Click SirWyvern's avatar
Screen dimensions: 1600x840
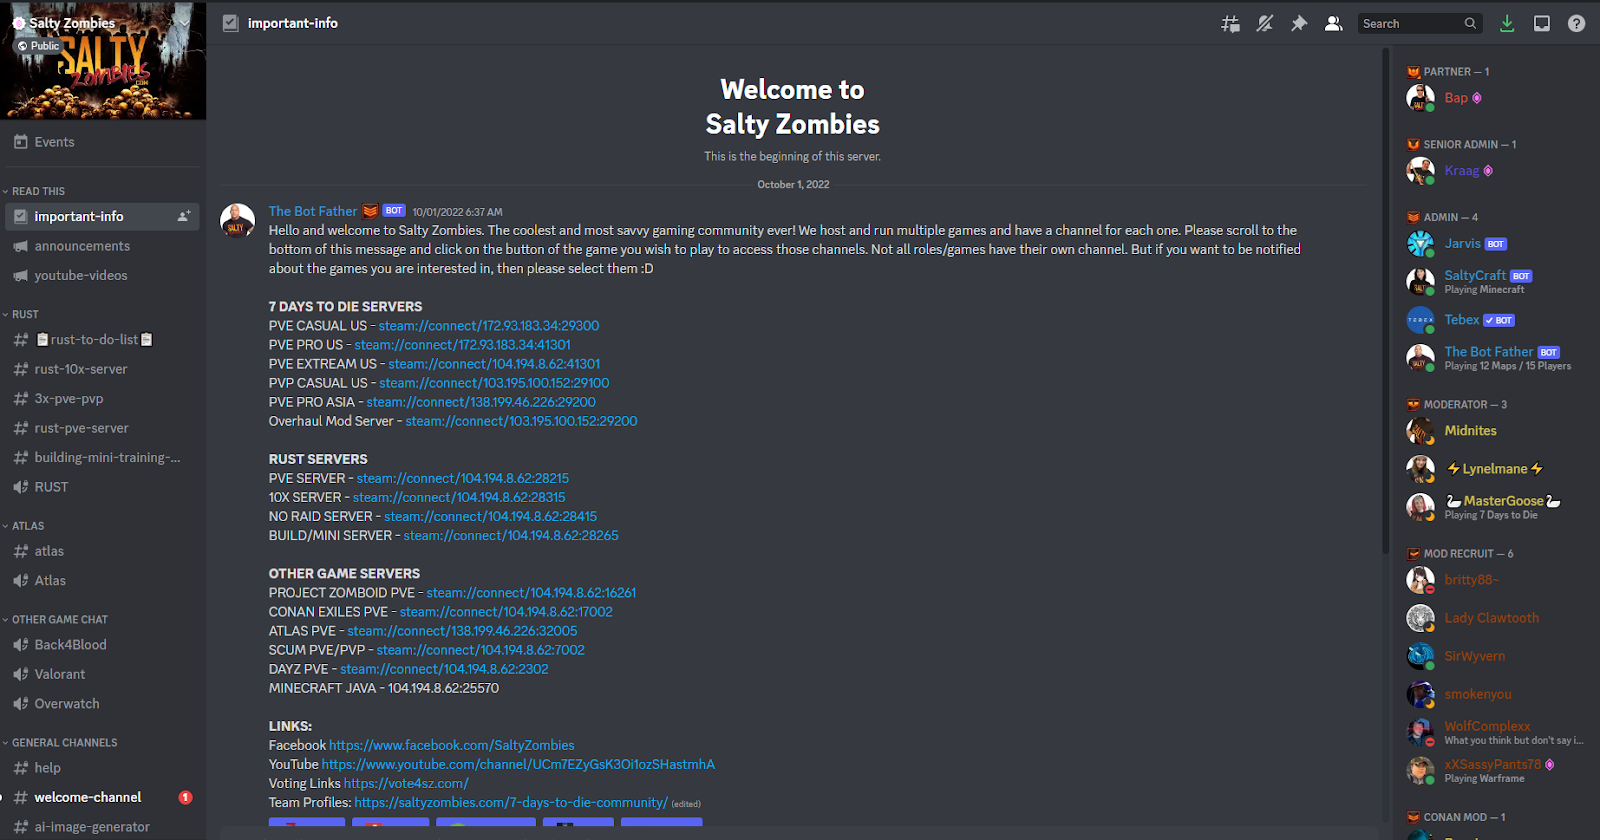[1420, 656]
